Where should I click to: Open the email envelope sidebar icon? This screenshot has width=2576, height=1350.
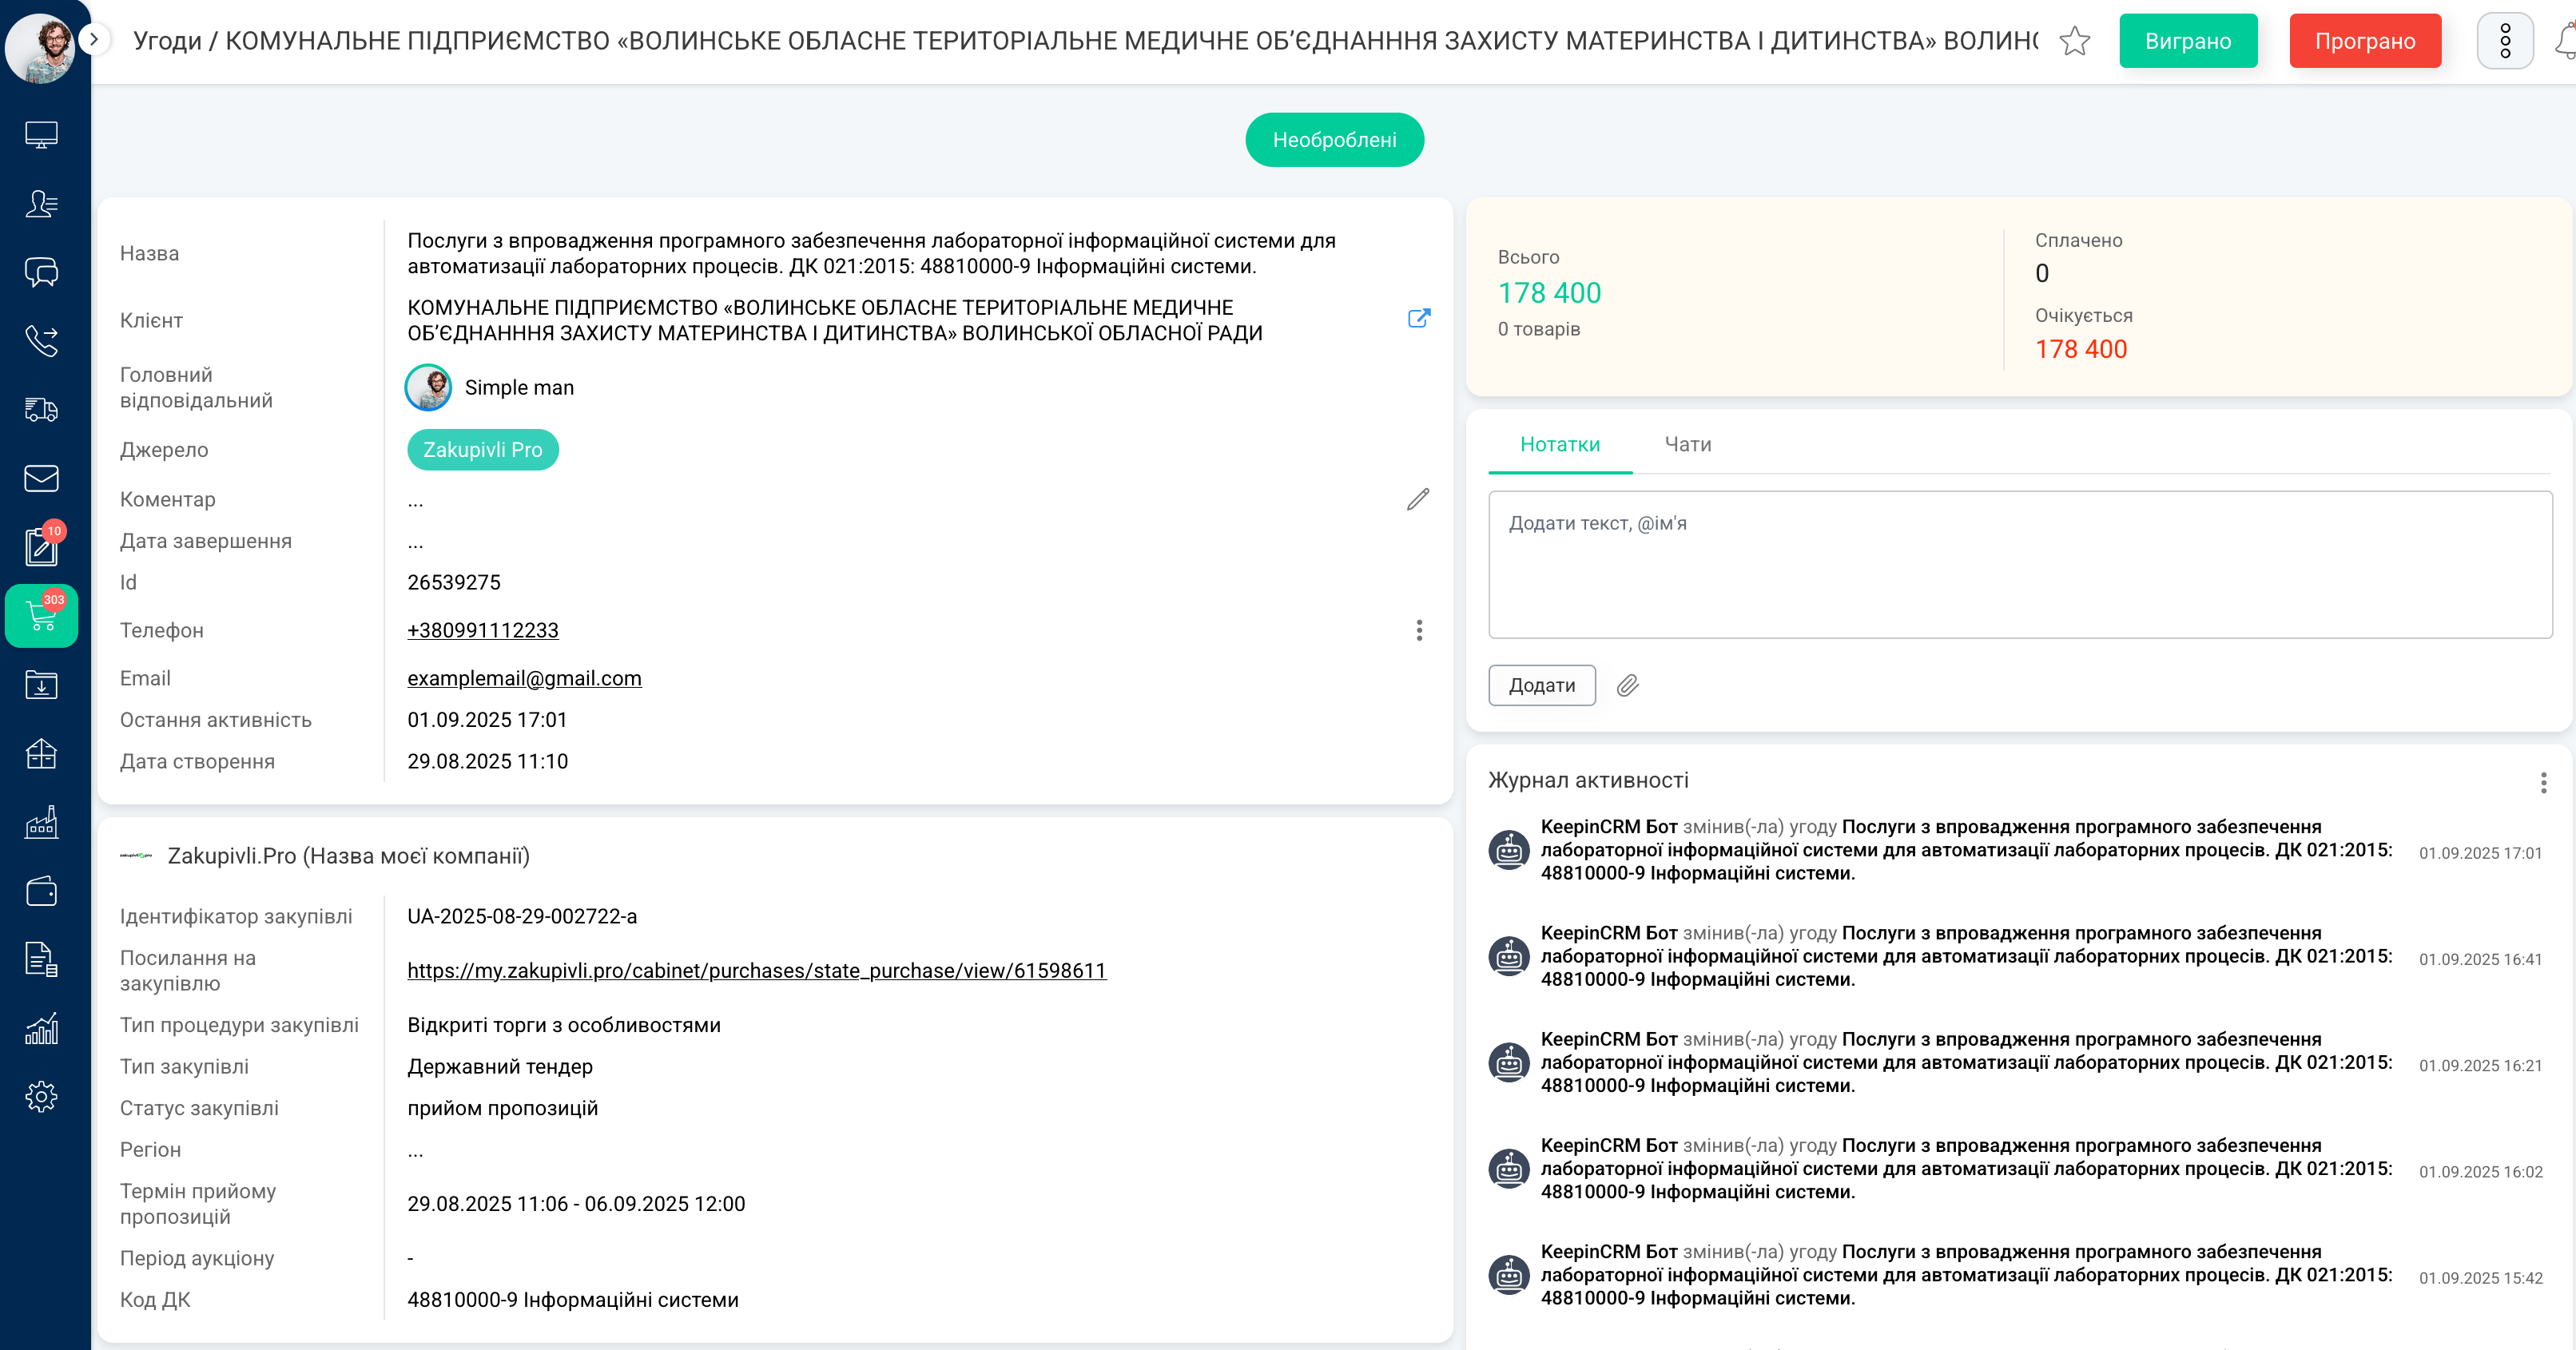[x=41, y=478]
